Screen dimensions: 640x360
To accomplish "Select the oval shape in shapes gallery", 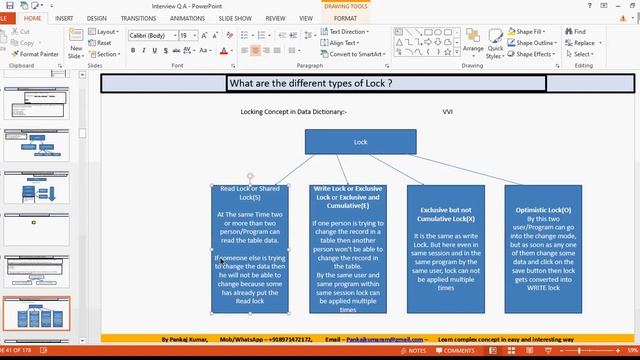I will (x=438, y=32).
